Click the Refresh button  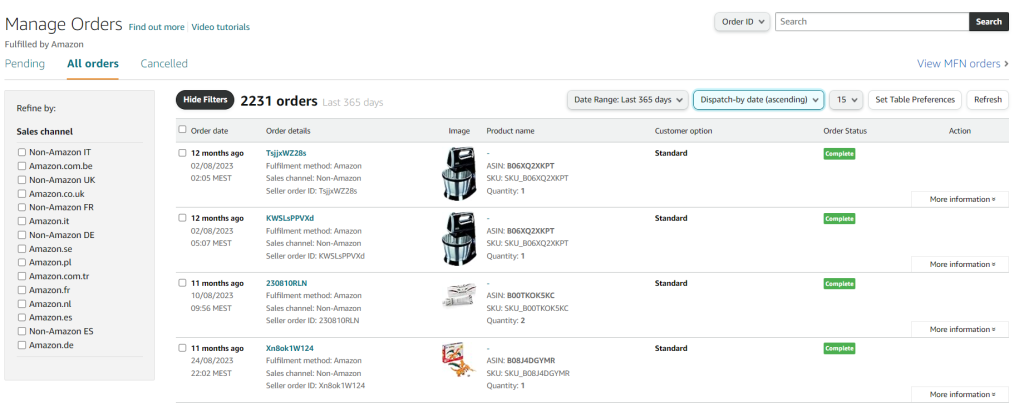tap(987, 100)
